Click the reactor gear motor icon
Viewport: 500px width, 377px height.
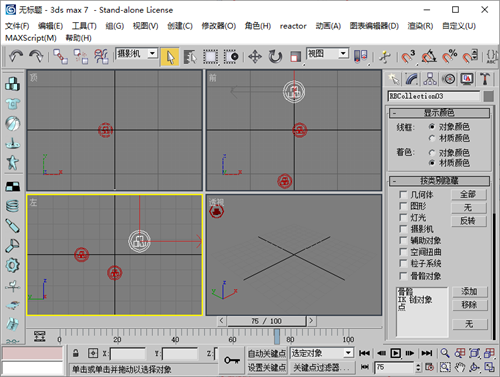click(x=13, y=265)
